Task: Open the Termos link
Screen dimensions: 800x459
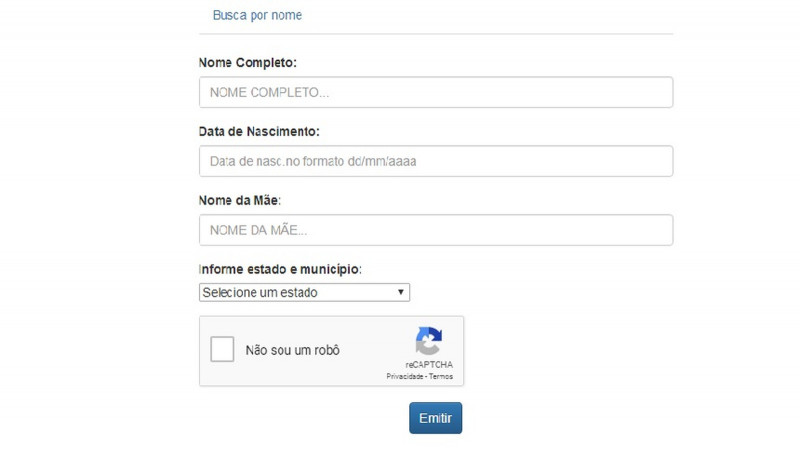Action: click(442, 376)
